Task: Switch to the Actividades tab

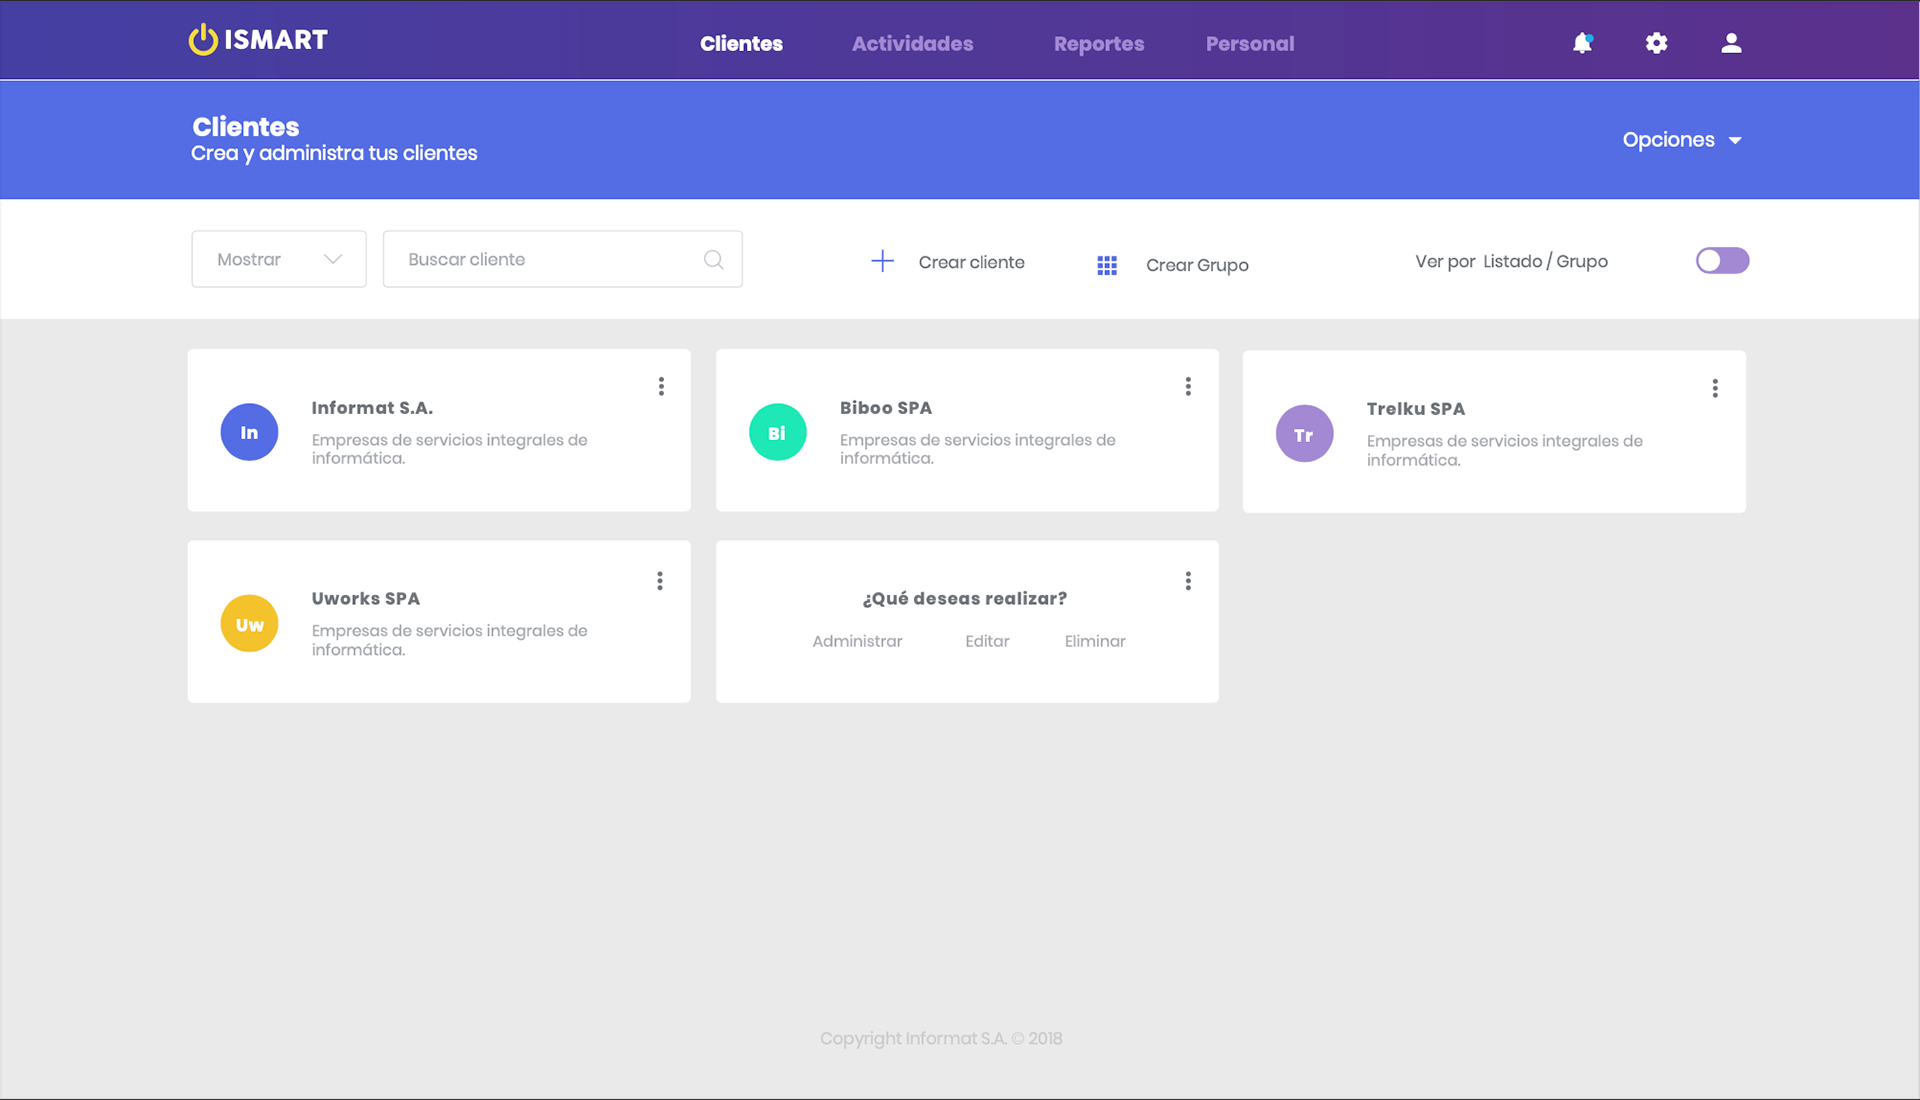Action: point(912,44)
